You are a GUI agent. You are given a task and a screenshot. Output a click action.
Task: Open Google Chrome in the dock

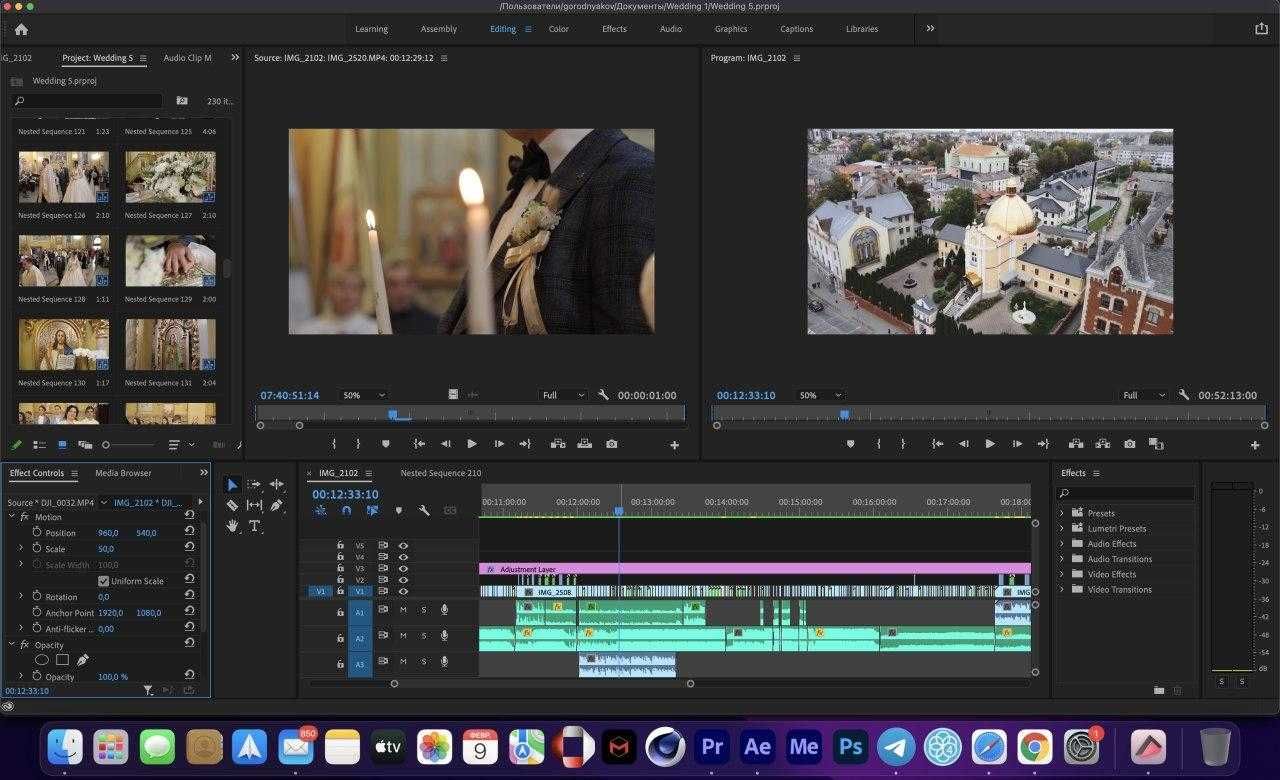pyautogui.click(x=1034, y=747)
